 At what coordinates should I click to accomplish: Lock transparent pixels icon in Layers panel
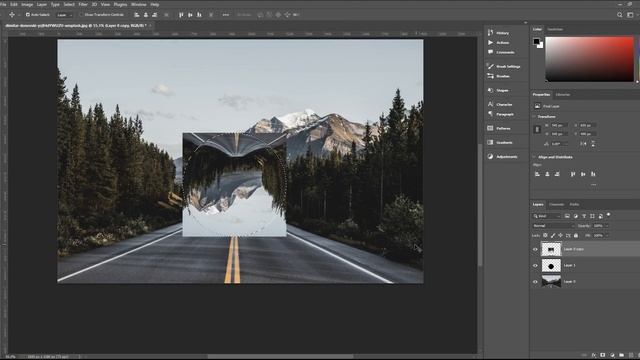[545, 236]
